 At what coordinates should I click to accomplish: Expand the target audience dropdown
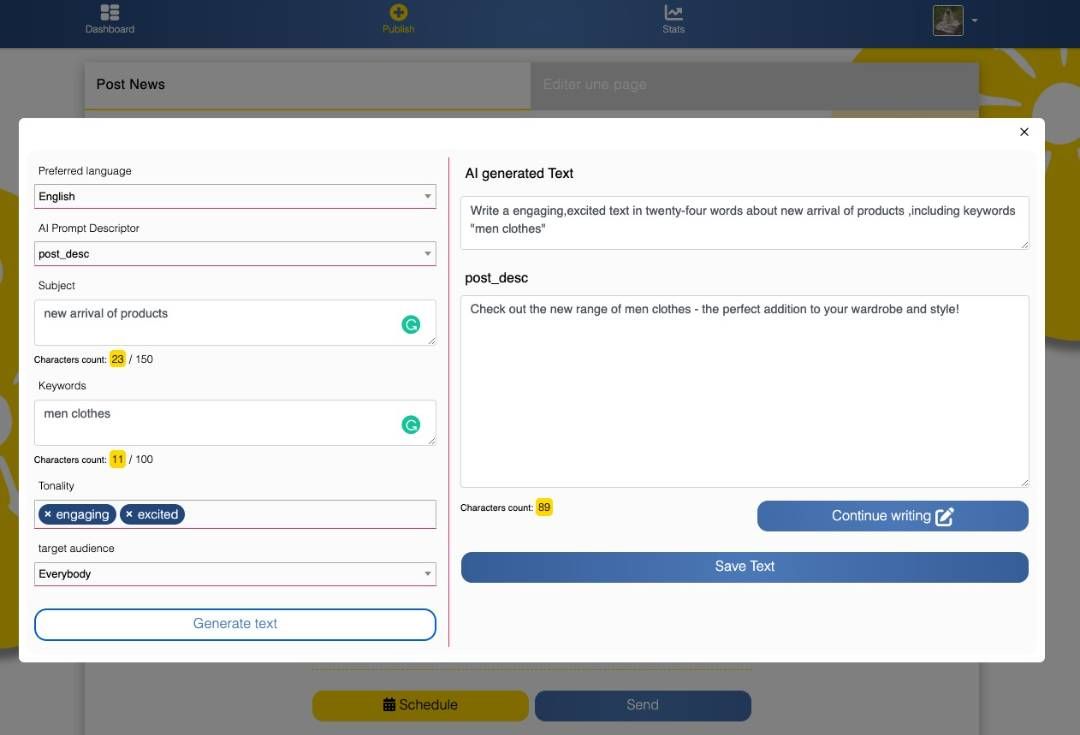pos(235,574)
